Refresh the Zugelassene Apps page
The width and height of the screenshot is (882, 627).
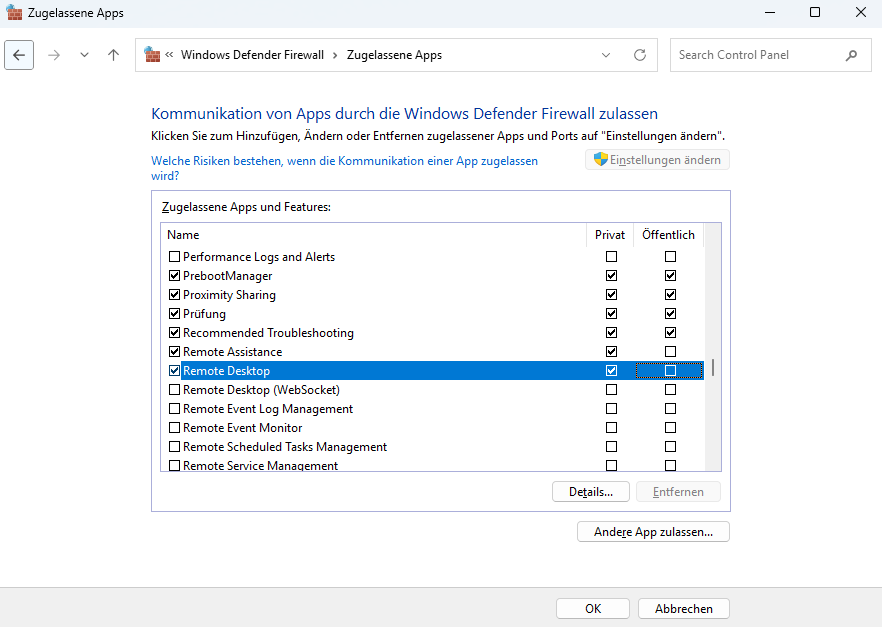coord(640,55)
